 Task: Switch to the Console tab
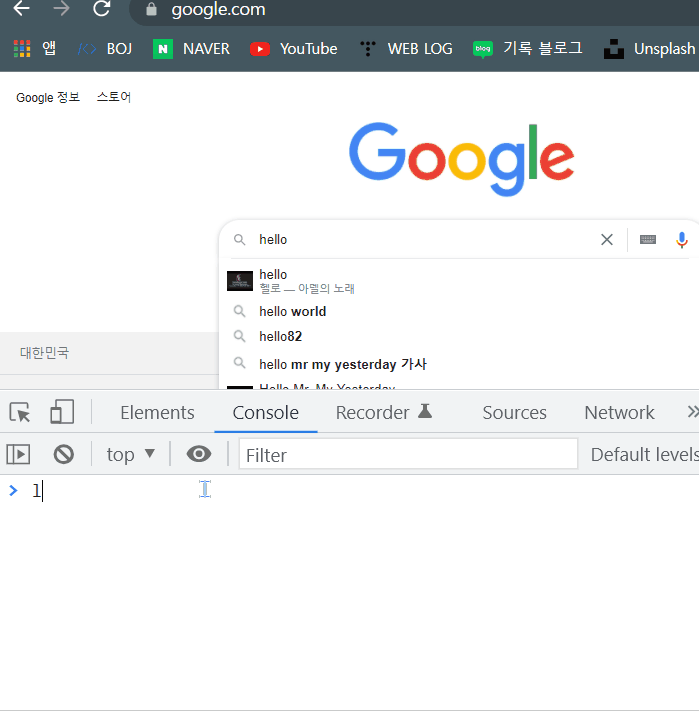point(266,413)
